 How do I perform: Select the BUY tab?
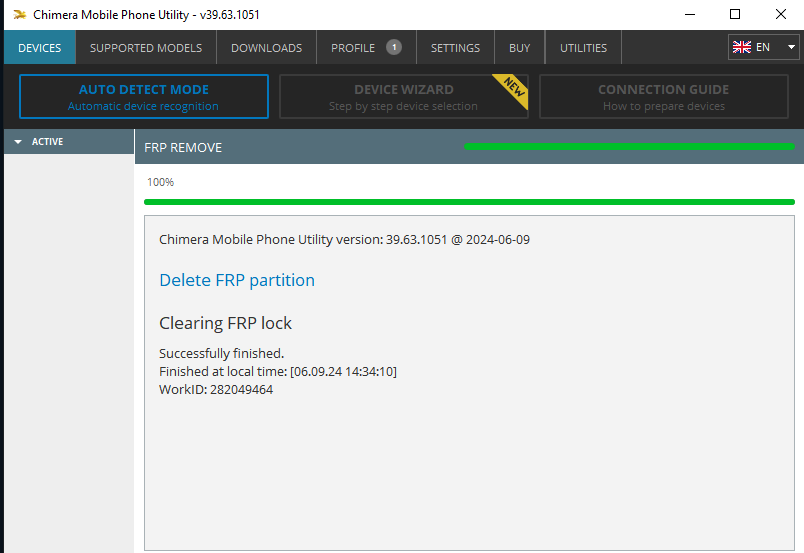click(x=519, y=48)
